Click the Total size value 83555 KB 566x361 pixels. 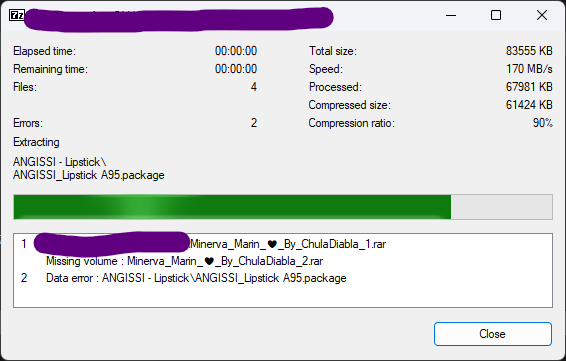(x=529, y=51)
